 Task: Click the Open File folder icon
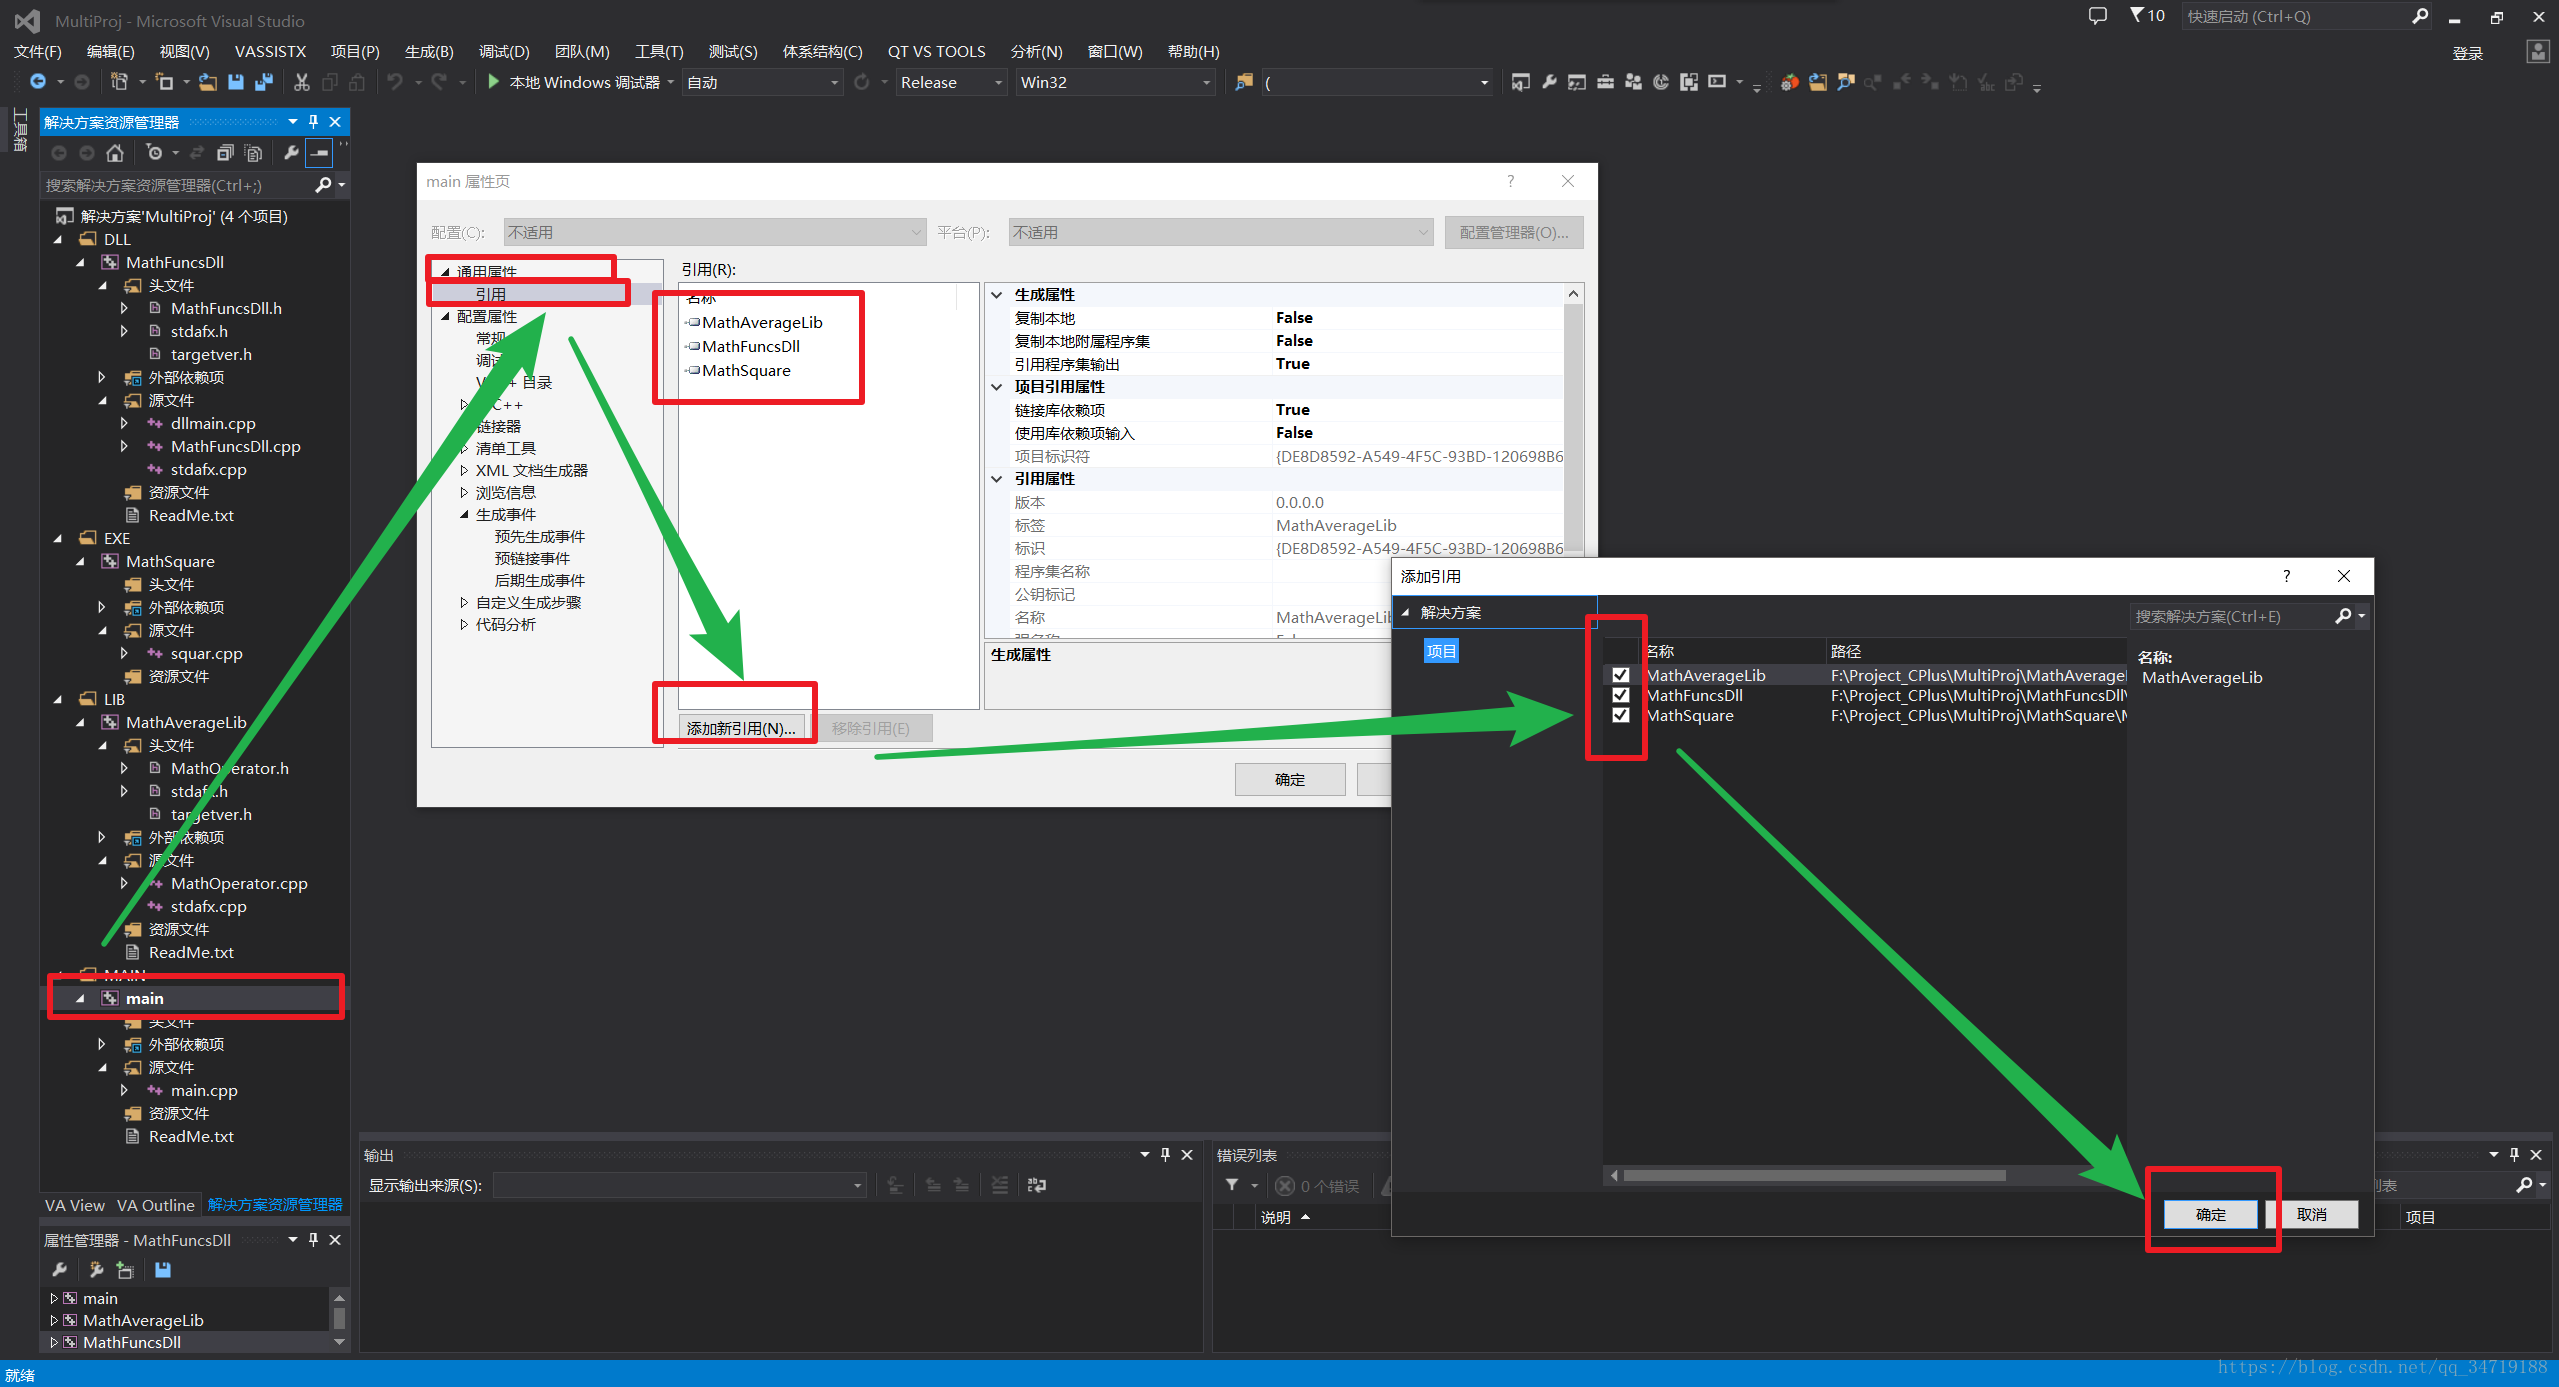(208, 82)
